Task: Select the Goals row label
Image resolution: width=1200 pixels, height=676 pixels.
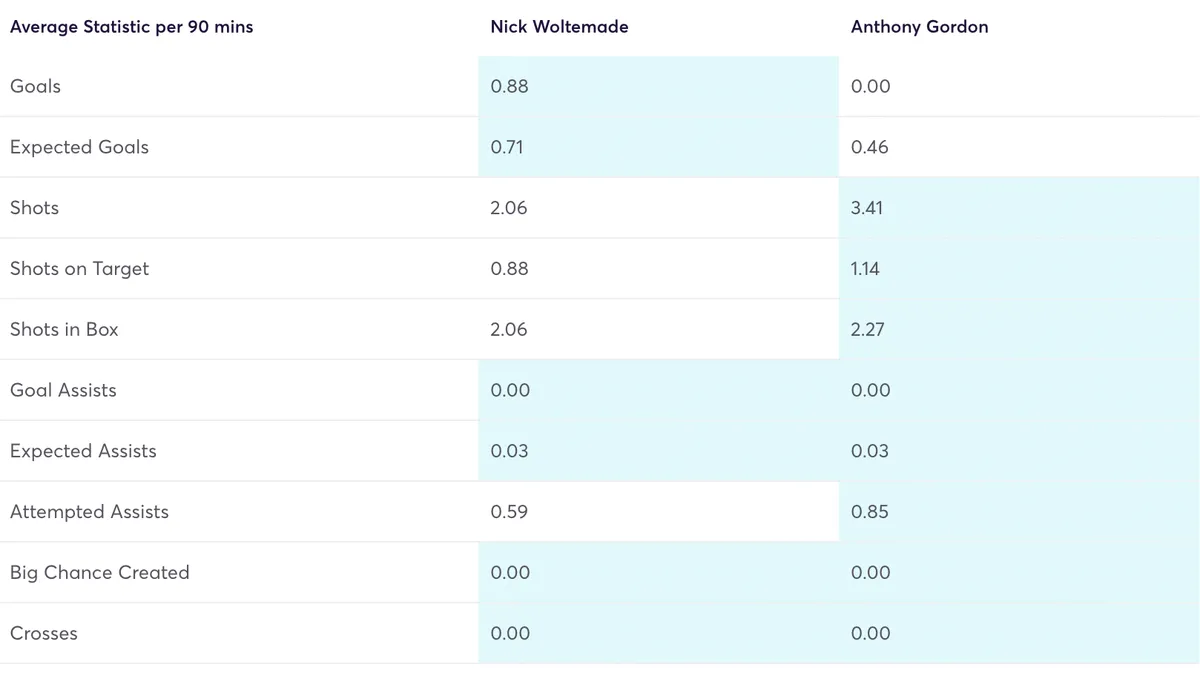Action: pyautogui.click(x=35, y=86)
